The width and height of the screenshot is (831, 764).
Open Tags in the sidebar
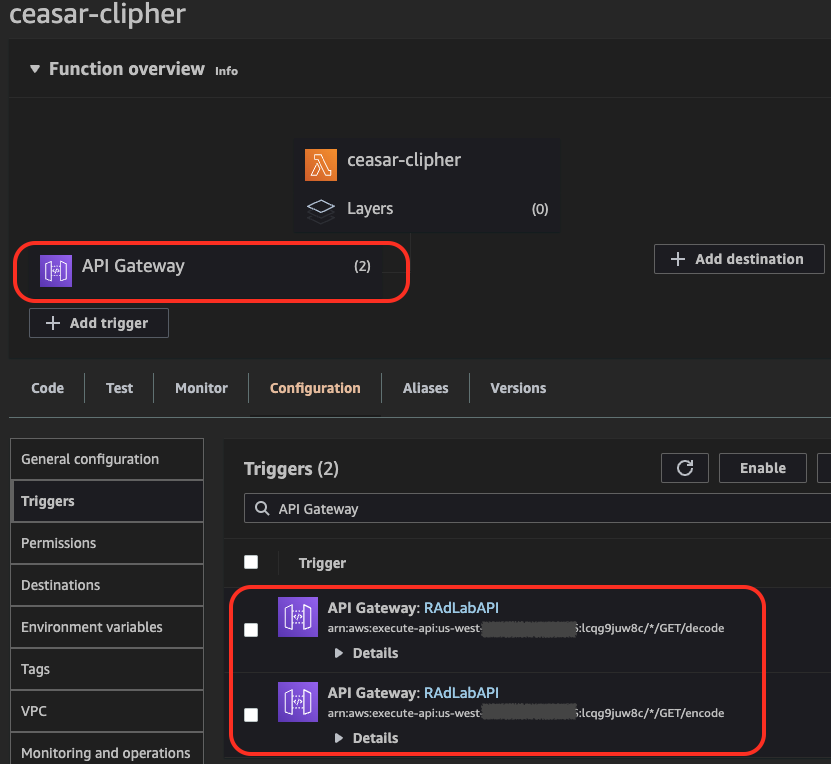pos(107,669)
